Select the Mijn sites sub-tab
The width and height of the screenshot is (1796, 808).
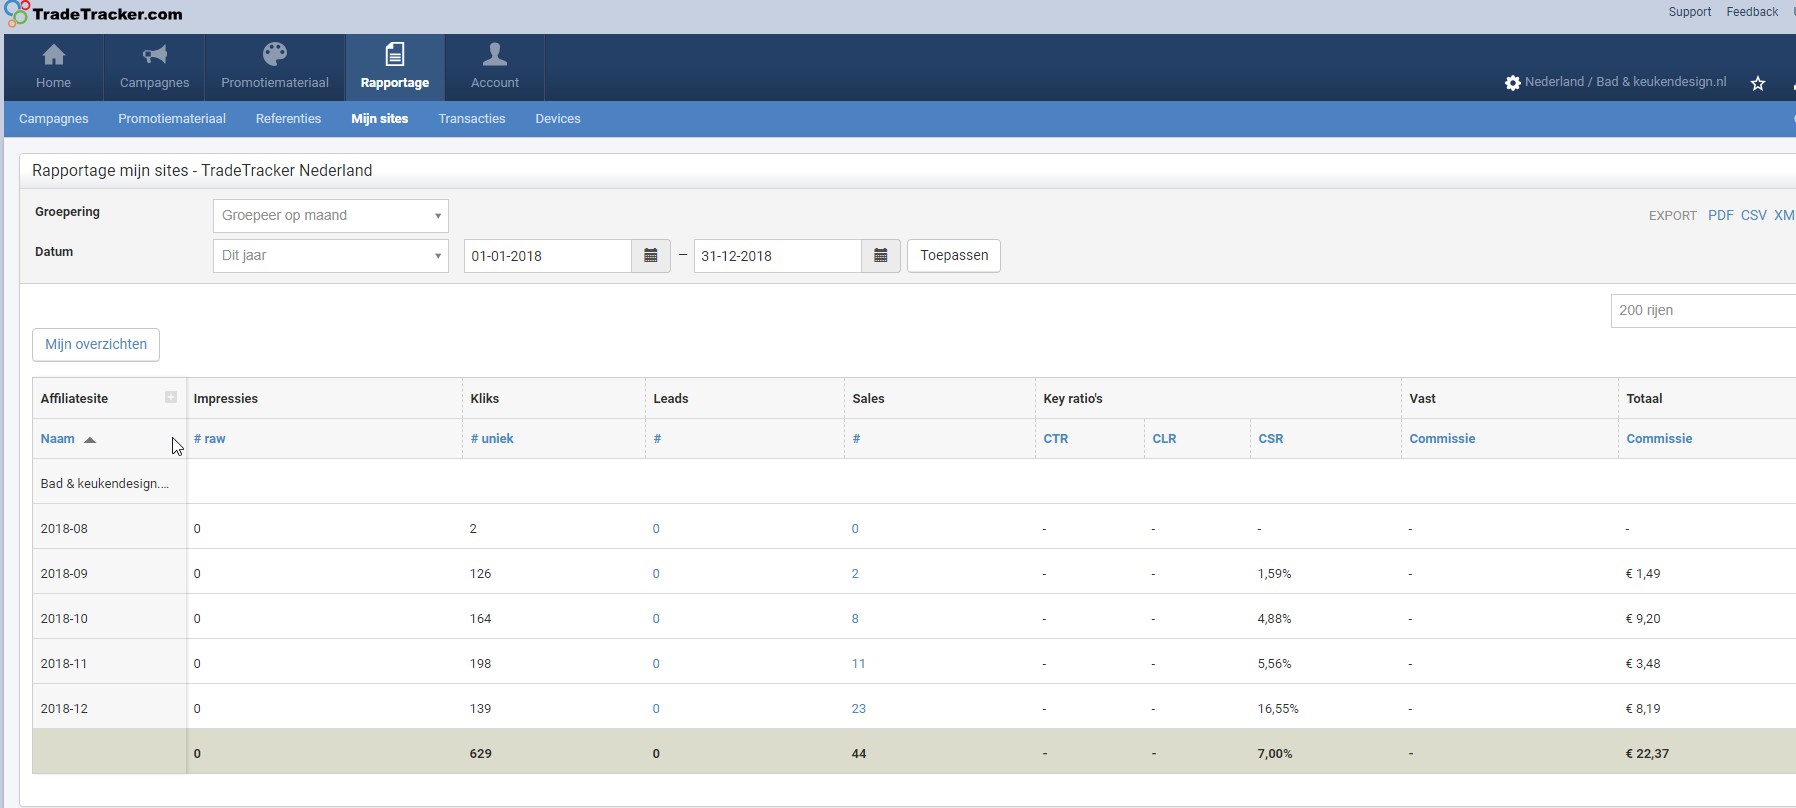pyautogui.click(x=380, y=118)
